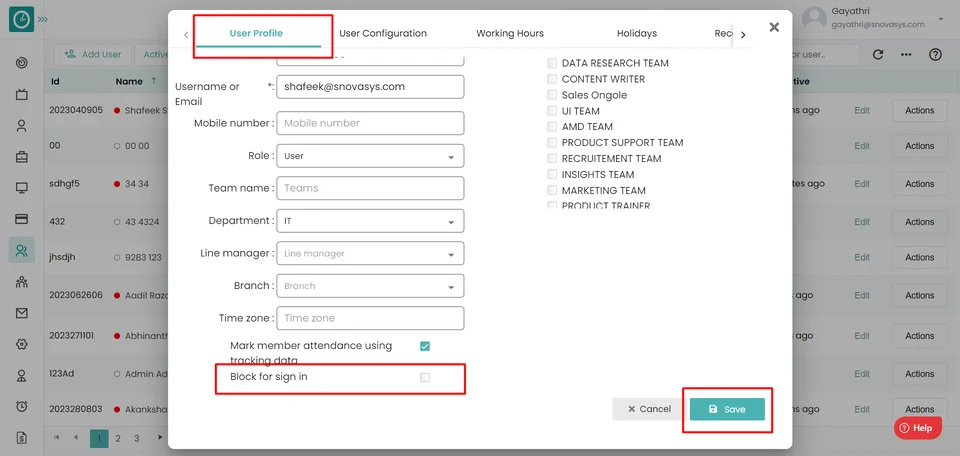Click the refresh icon in the toolbar
Screen dimensions: 960x456
pos(878,54)
